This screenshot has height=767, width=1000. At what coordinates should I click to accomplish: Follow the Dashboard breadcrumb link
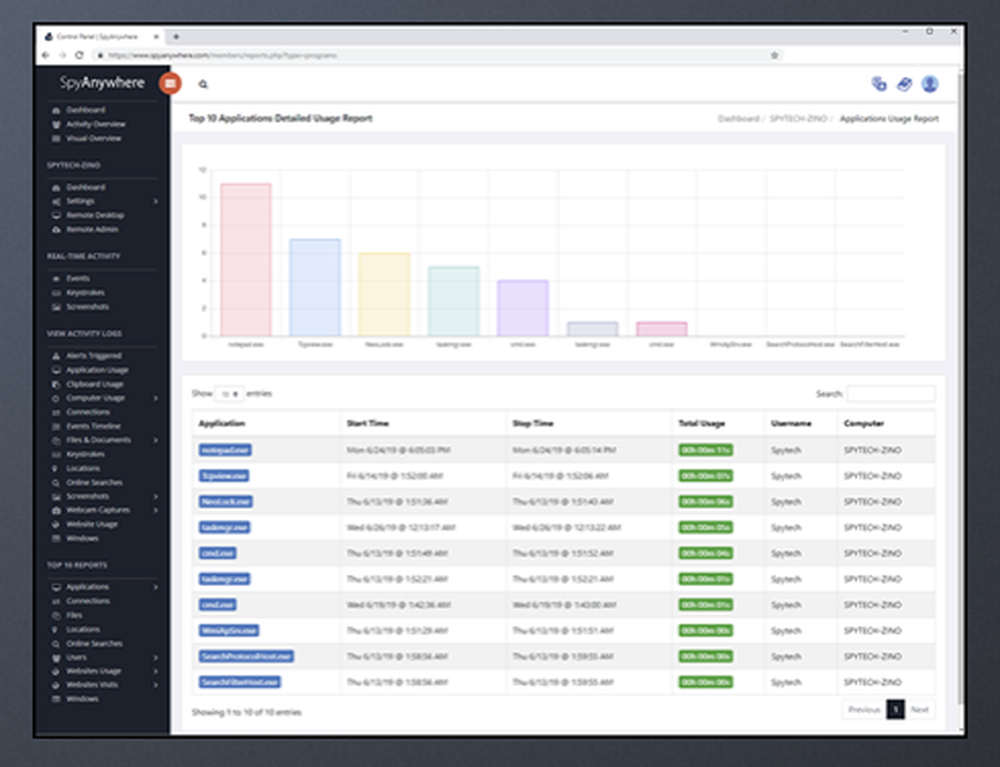[x=739, y=119]
